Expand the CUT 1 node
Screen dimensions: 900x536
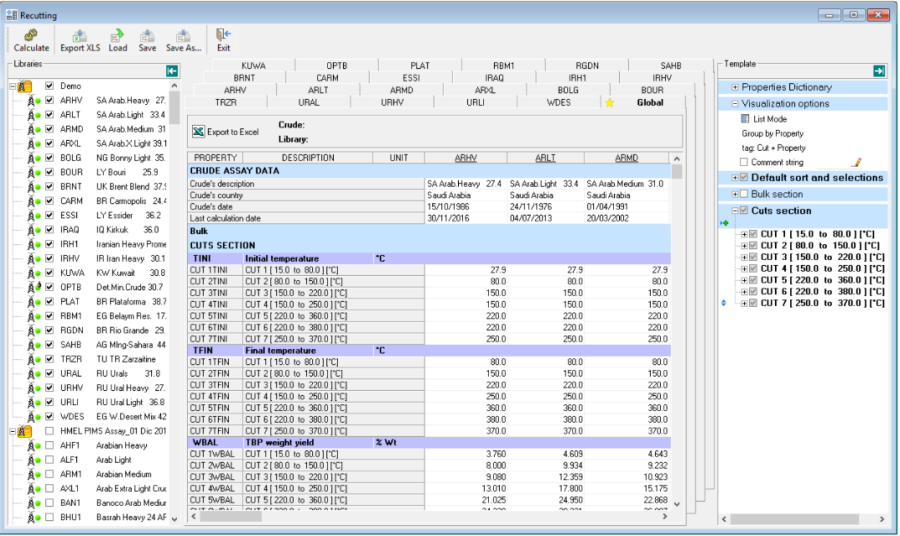(x=744, y=234)
